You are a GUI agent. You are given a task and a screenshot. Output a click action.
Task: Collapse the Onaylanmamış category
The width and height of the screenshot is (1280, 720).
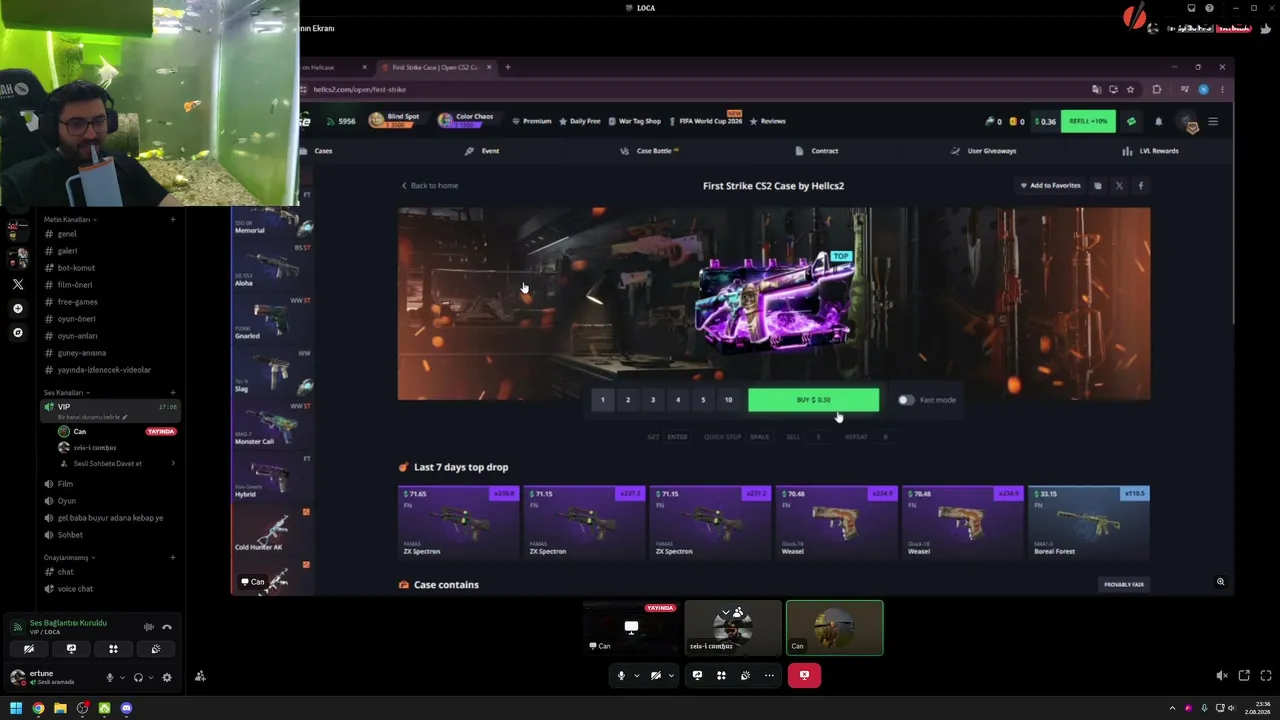point(69,557)
